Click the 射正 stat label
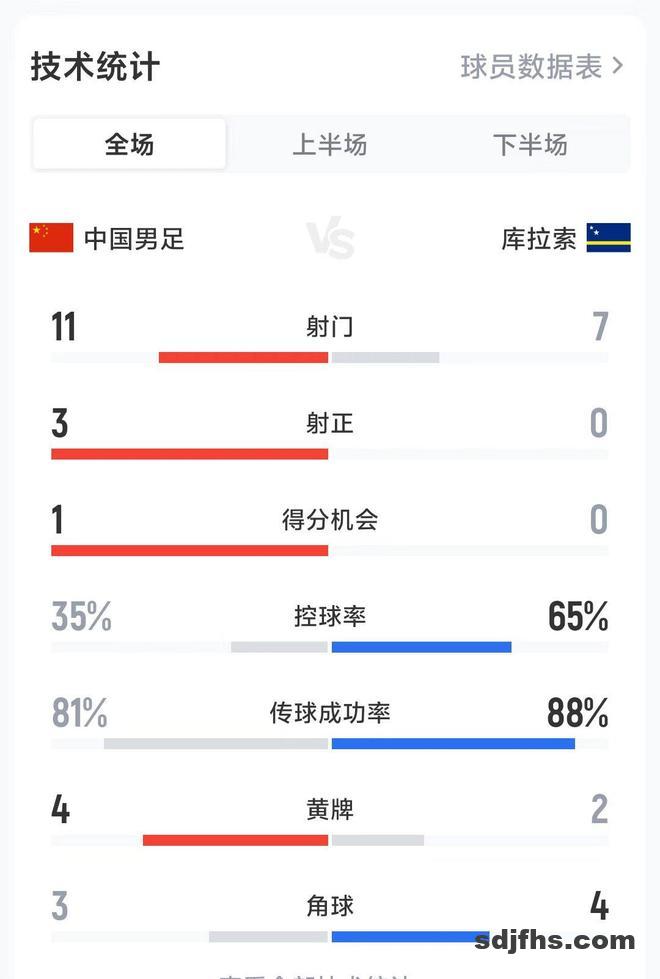This screenshot has width=660, height=979. tap(329, 424)
